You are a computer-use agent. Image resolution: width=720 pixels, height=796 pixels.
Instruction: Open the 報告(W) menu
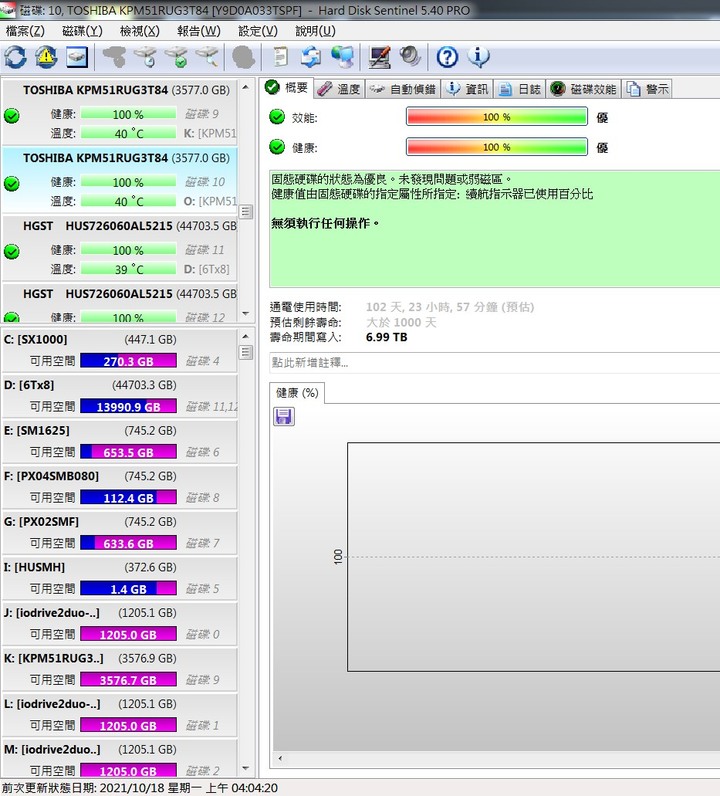click(199, 31)
